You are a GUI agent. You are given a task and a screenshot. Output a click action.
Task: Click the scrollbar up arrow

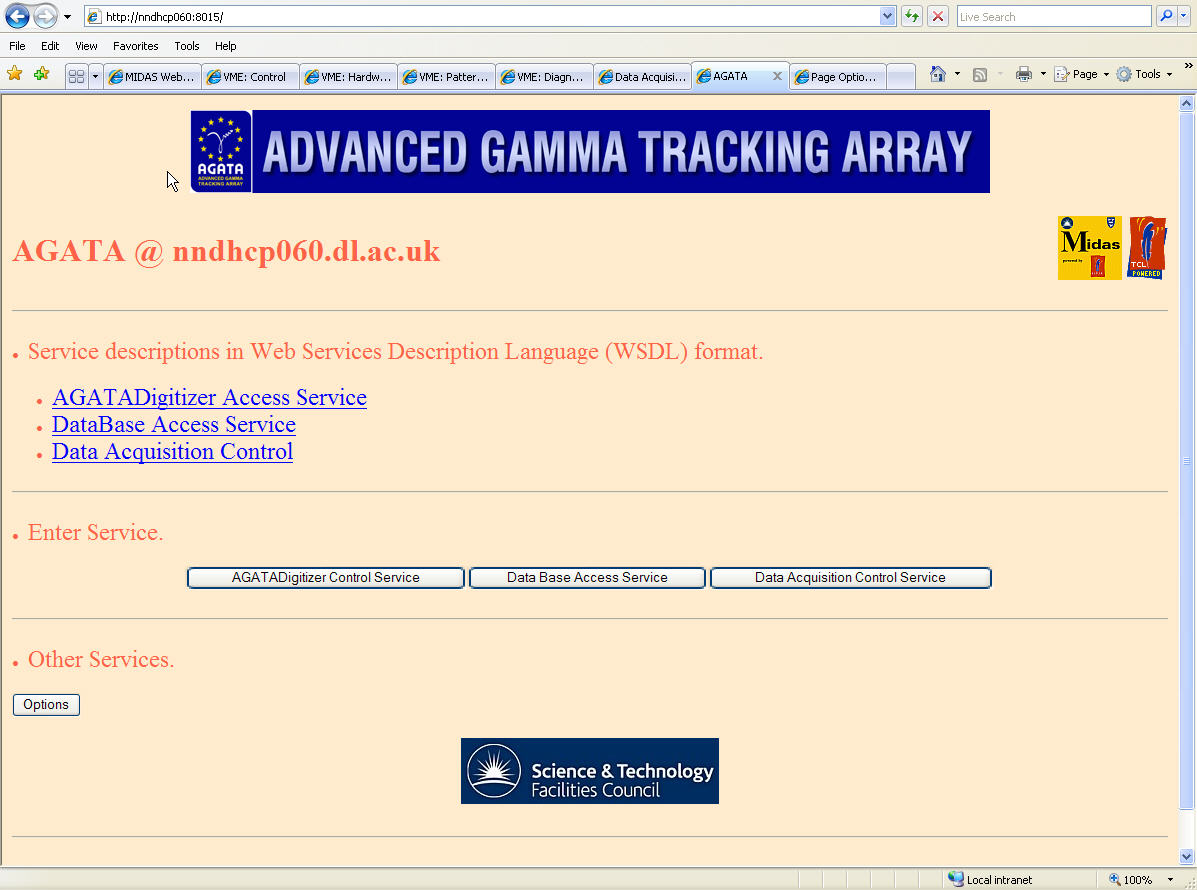point(1186,103)
